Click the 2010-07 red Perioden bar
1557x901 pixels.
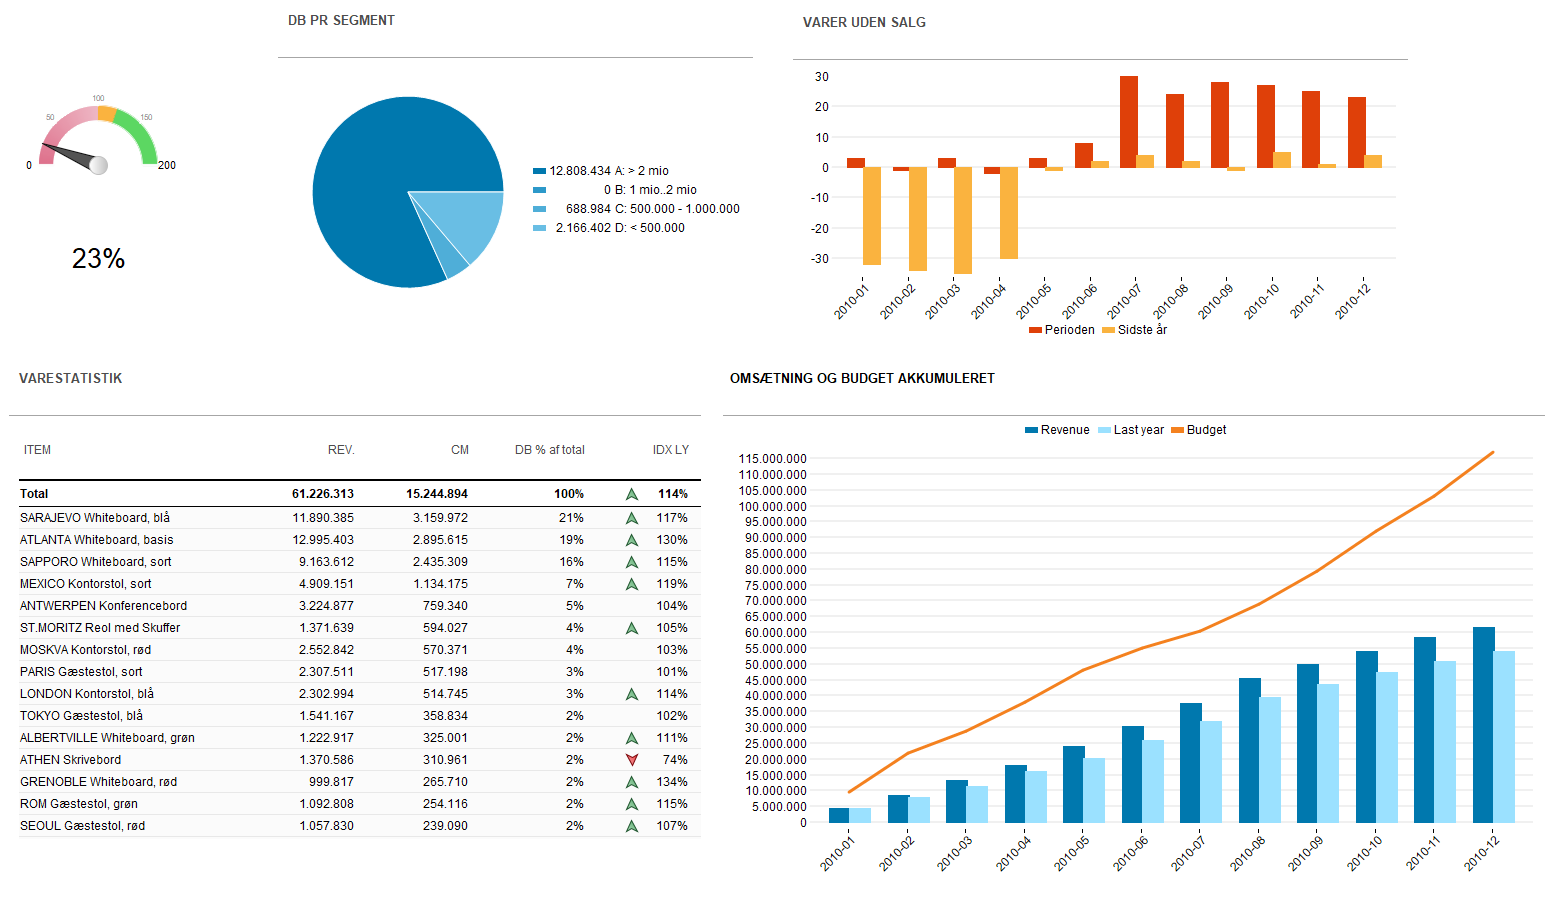coord(1129,122)
